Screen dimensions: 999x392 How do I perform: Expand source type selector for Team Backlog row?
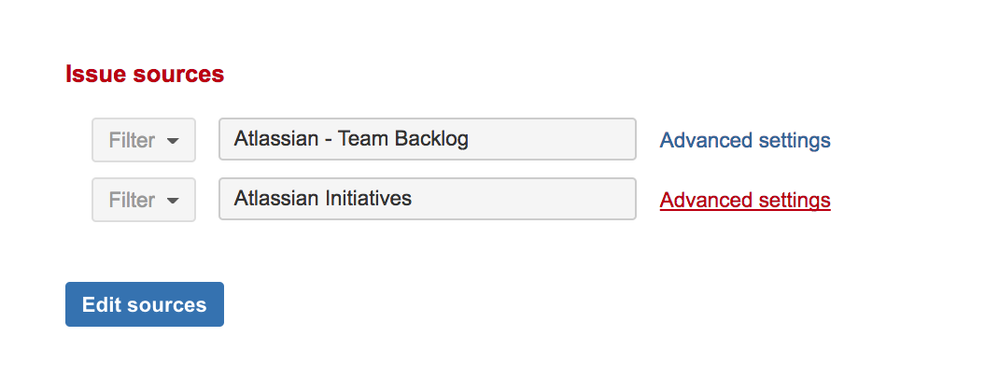click(x=144, y=140)
